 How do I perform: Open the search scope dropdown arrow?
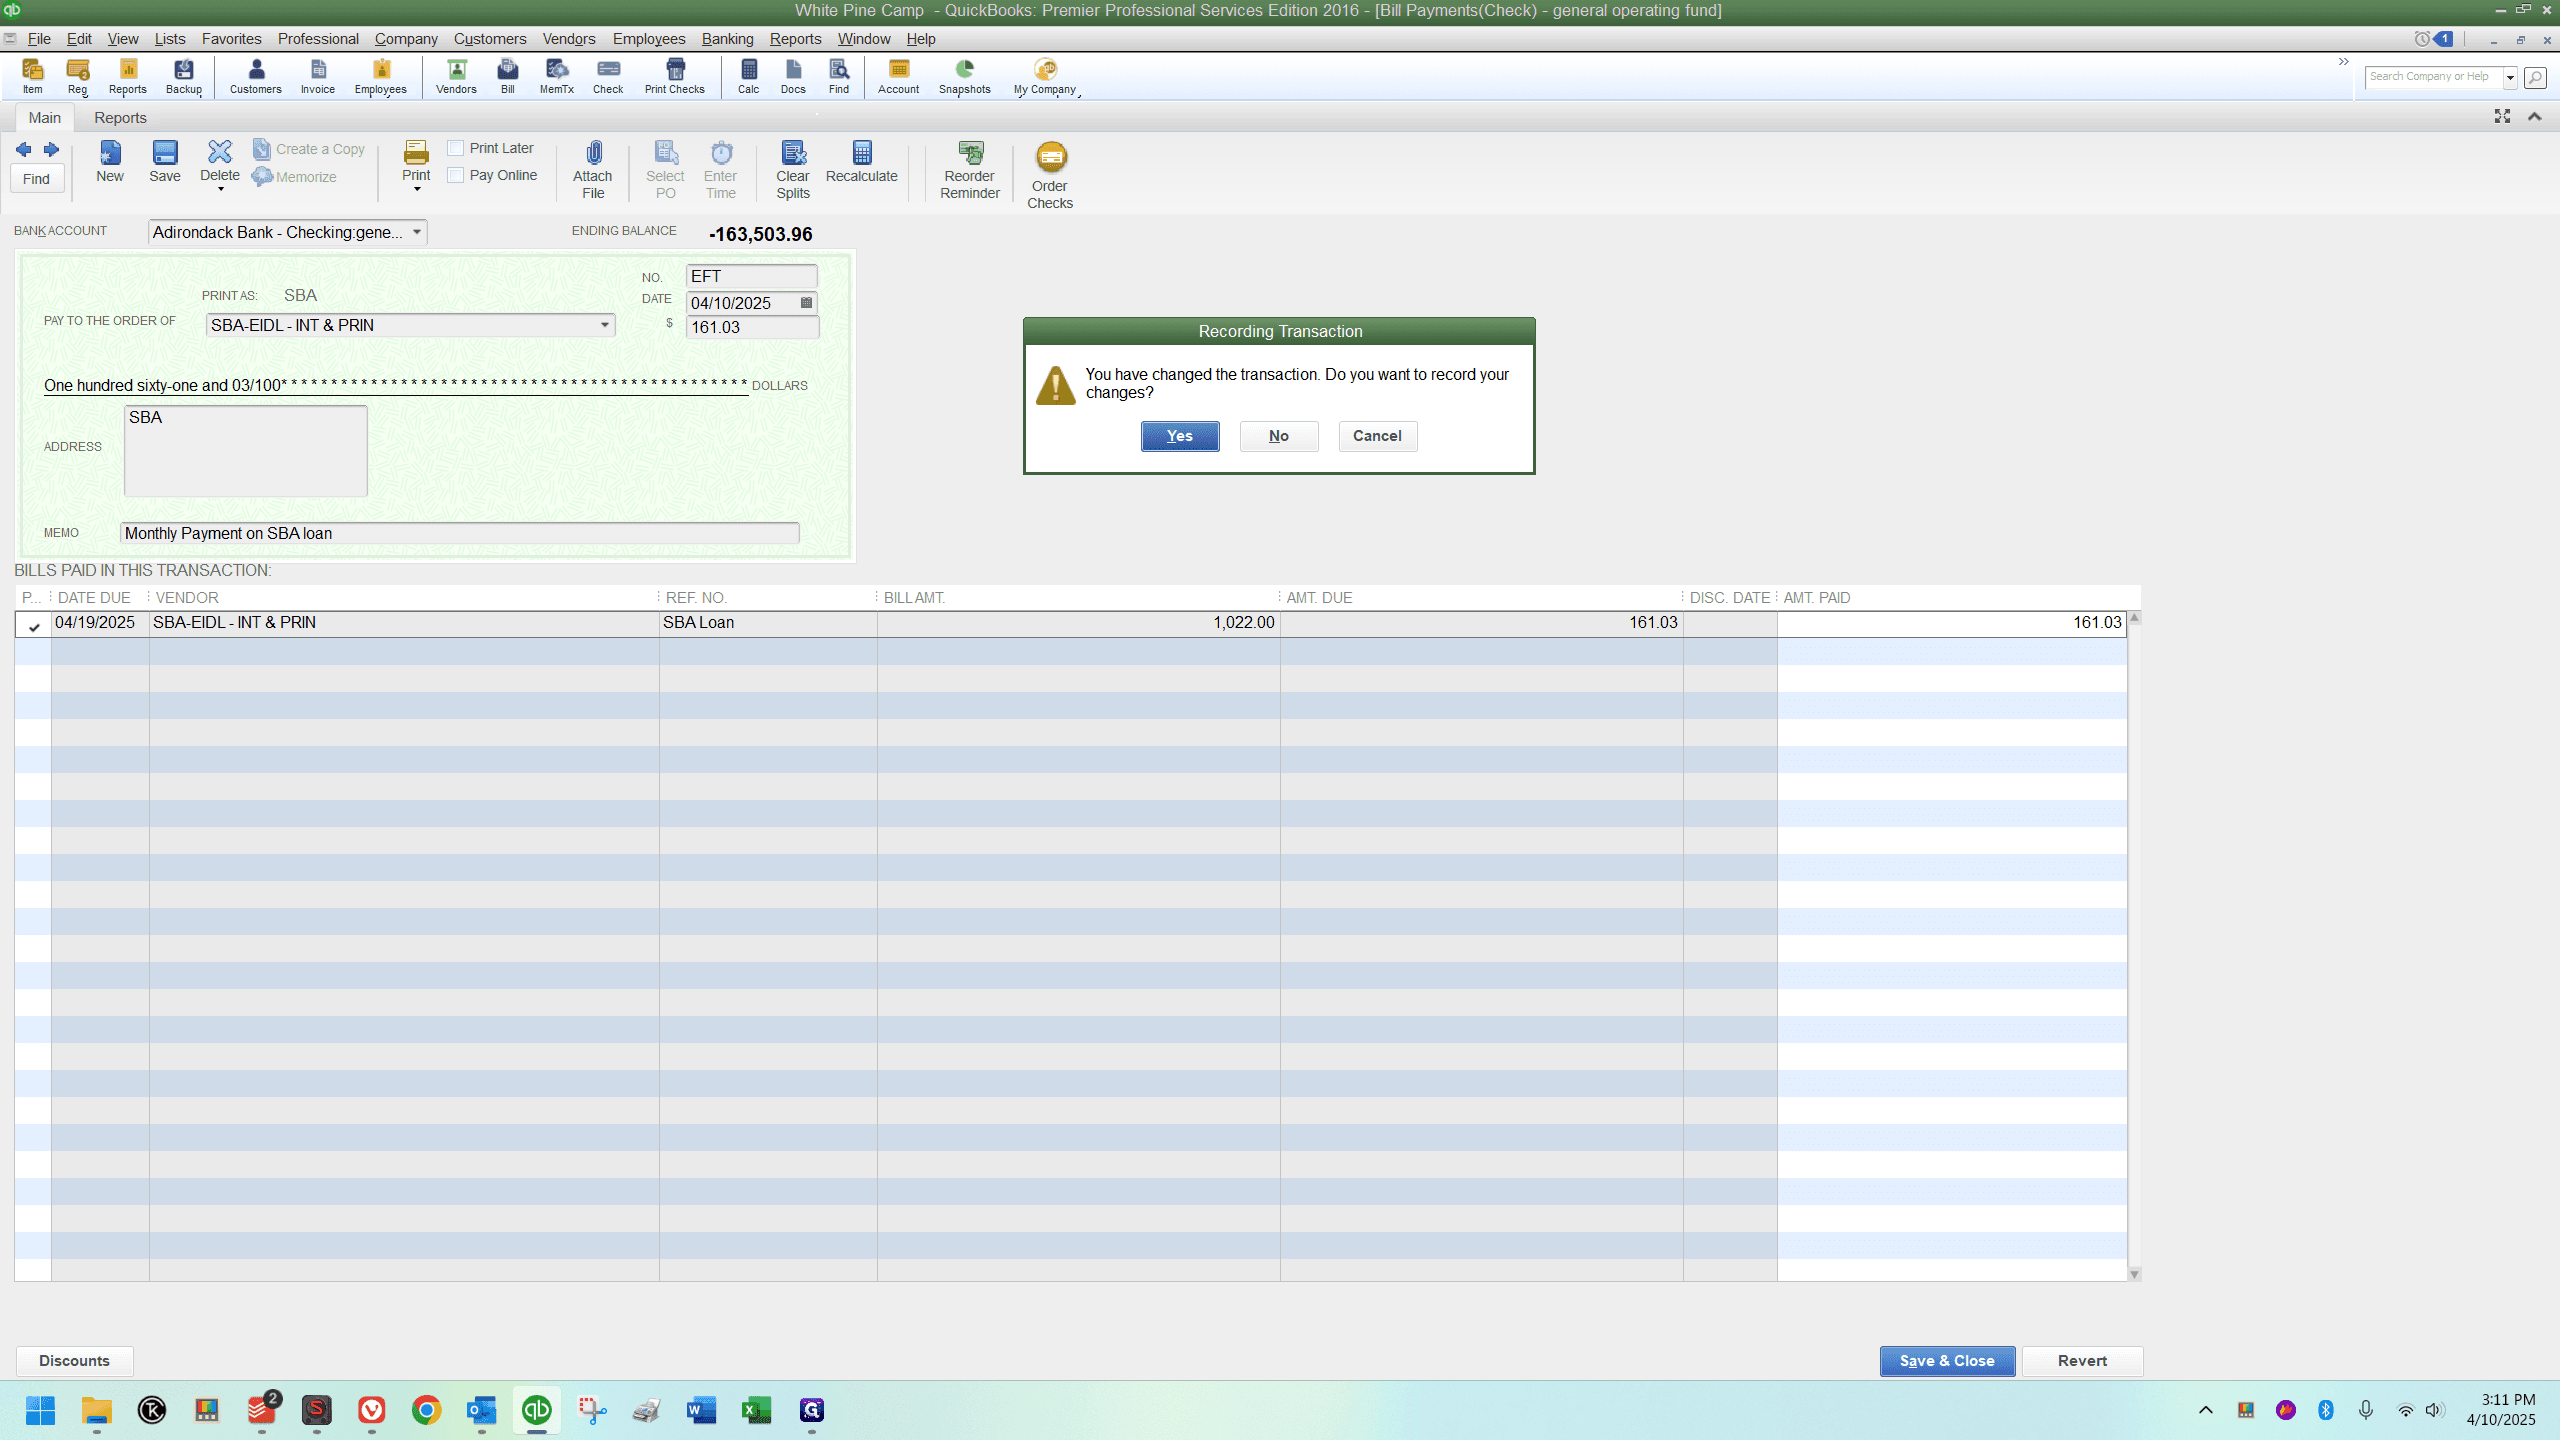(x=2510, y=77)
